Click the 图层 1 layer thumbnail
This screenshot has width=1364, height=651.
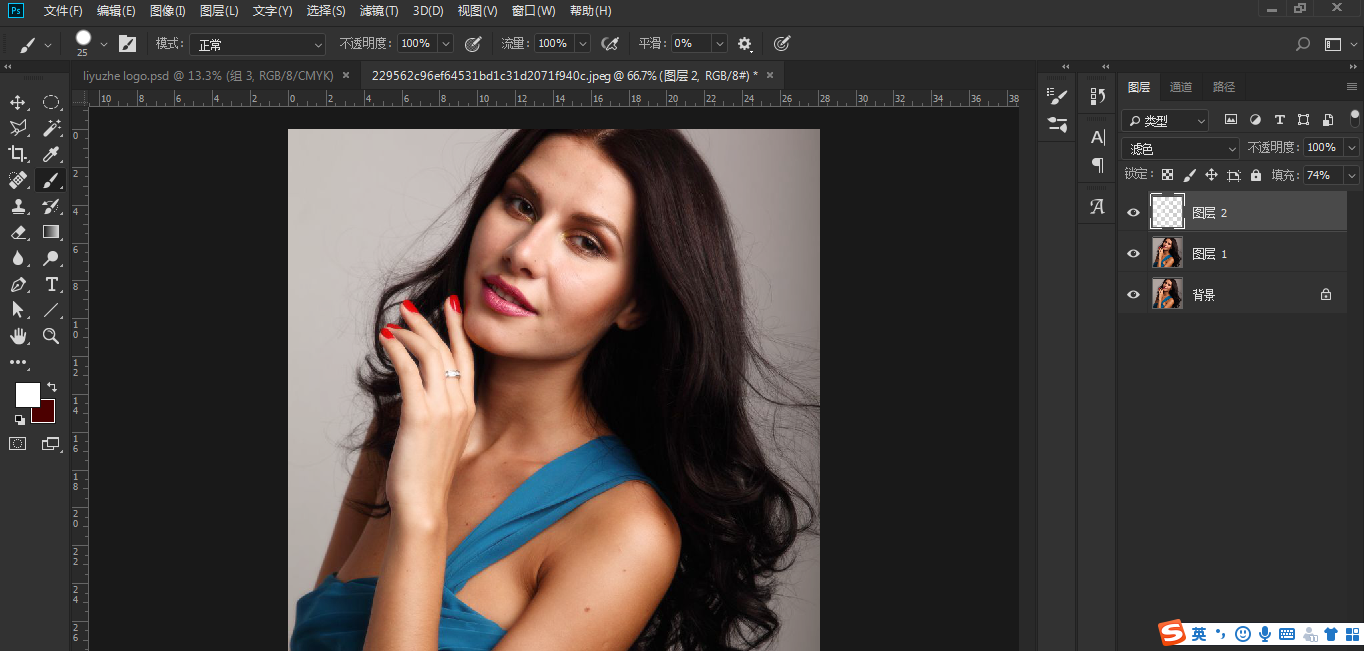click(x=1167, y=254)
